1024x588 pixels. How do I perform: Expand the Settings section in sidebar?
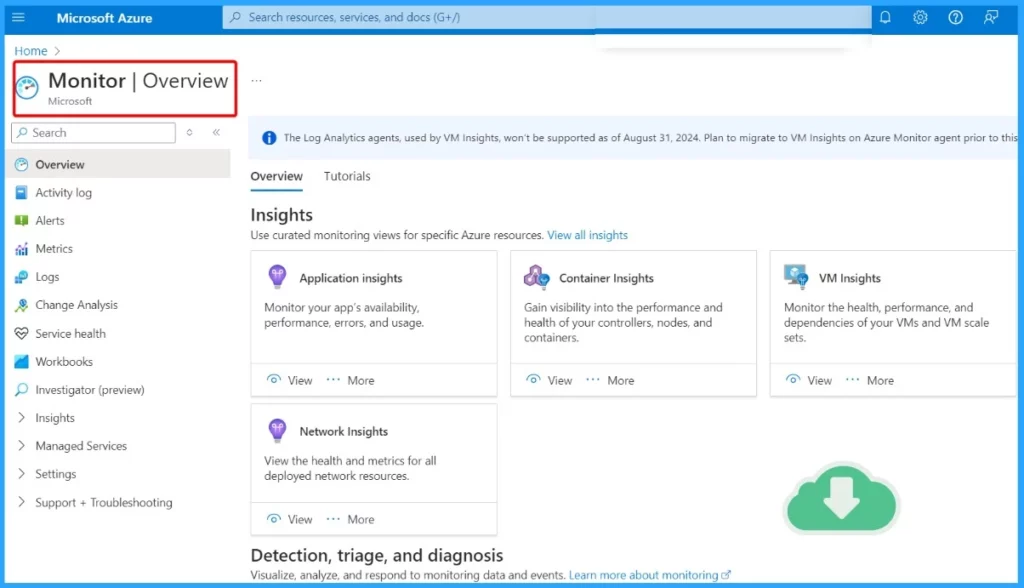point(22,474)
